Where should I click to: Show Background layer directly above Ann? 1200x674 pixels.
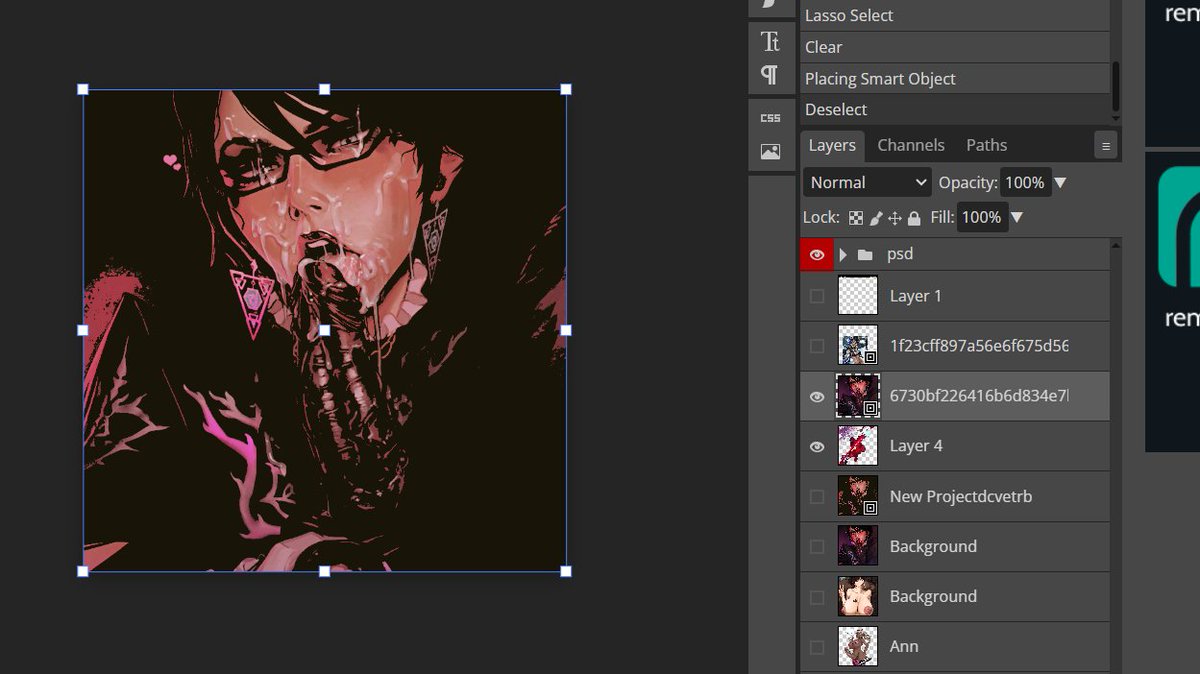pos(817,597)
